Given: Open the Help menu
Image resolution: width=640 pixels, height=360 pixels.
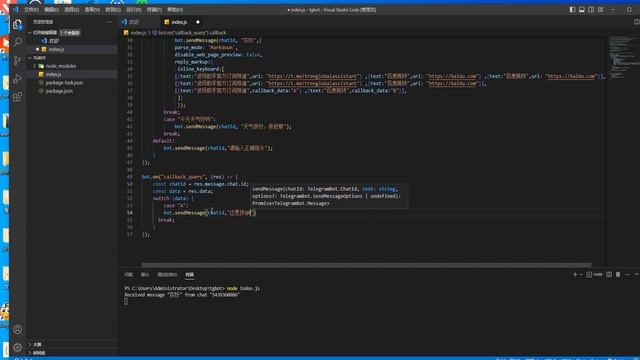Looking at the screenshot, I should tap(175, 9).
